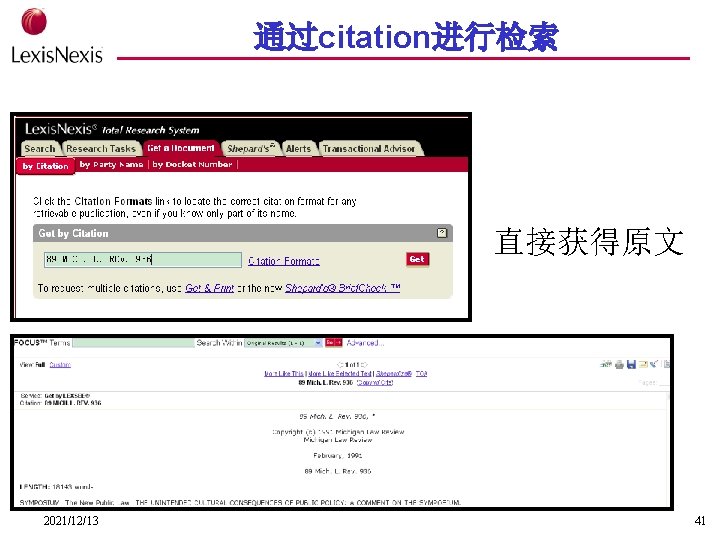Open the Search Within dropdown
Screen dimensions: 720x540
pyautogui.click(x=283, y=343)
